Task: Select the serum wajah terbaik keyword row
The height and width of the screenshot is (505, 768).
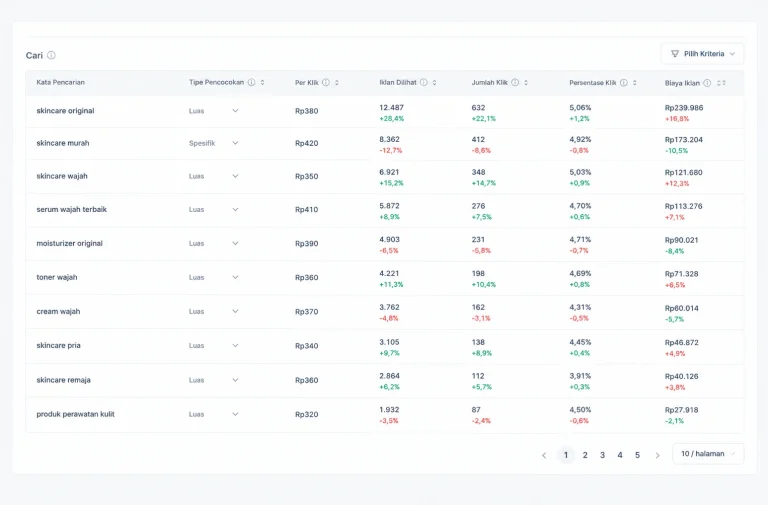Action: tap(384, 210)
